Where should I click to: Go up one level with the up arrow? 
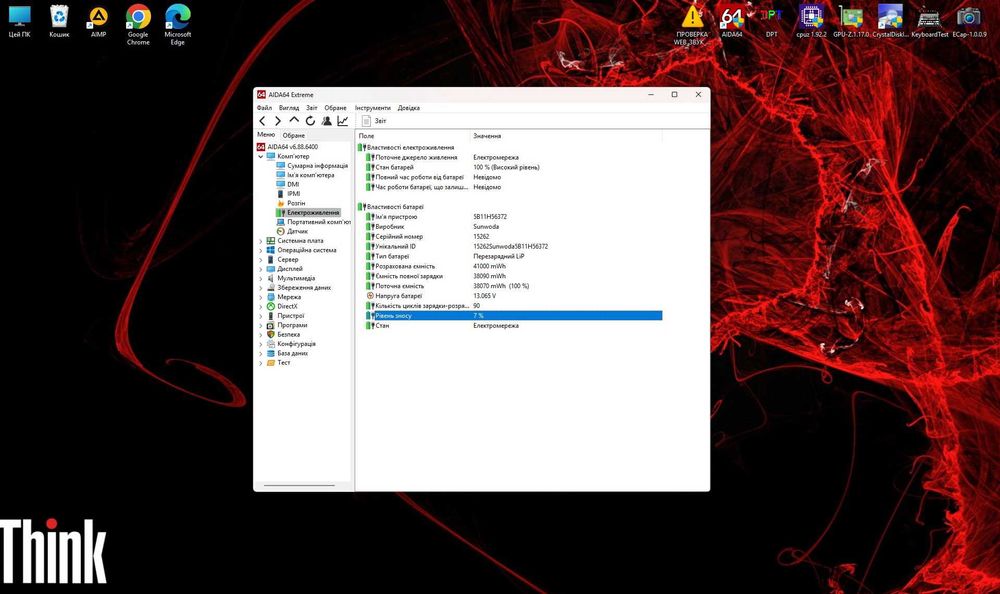[x=294, y=120]
